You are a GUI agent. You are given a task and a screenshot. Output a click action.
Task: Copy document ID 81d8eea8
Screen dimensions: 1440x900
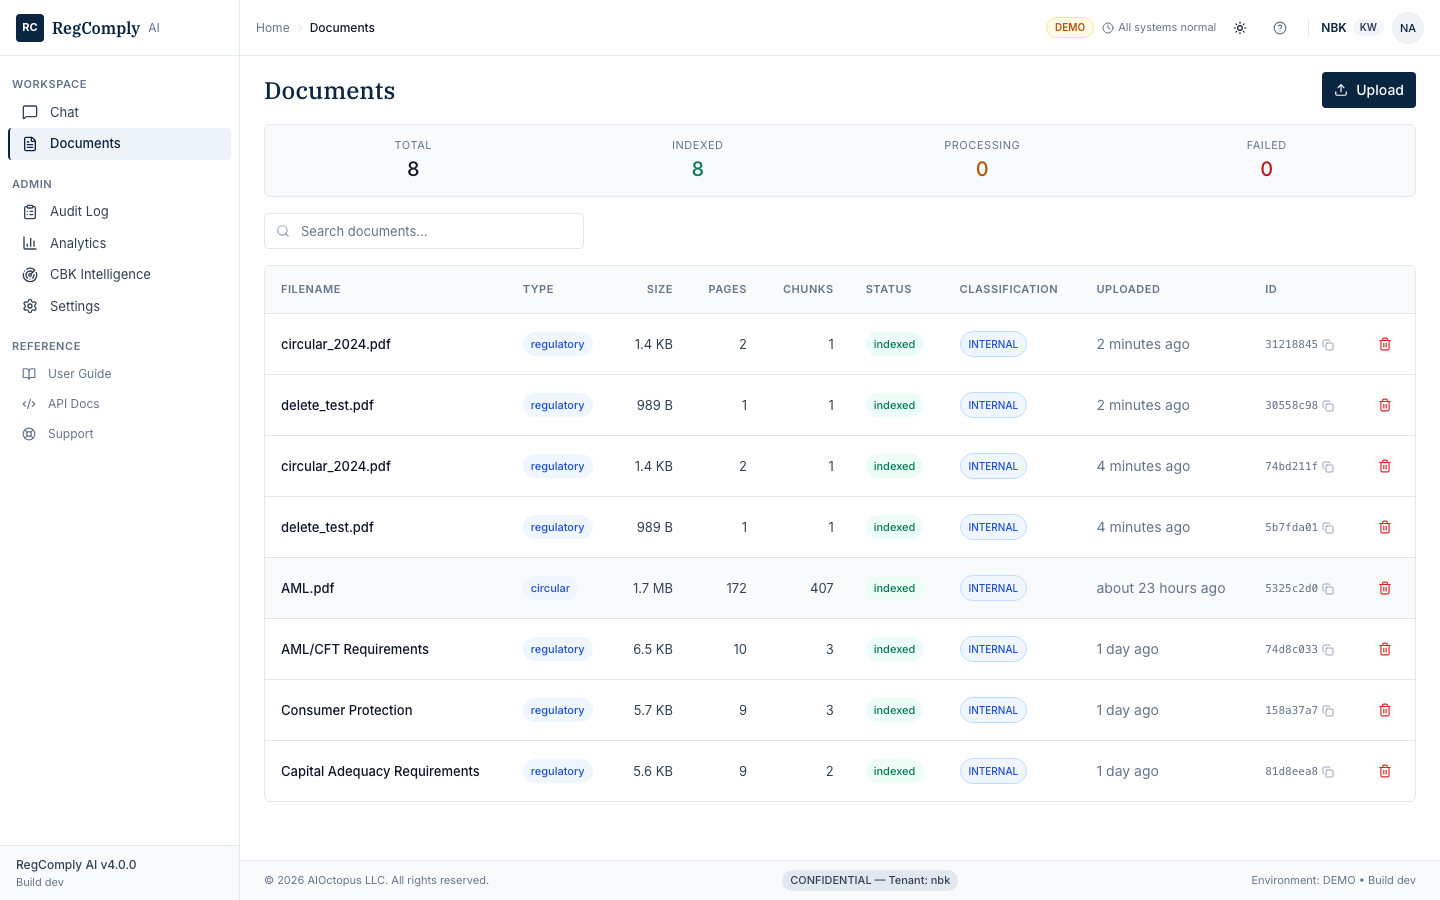(1328, 772)
